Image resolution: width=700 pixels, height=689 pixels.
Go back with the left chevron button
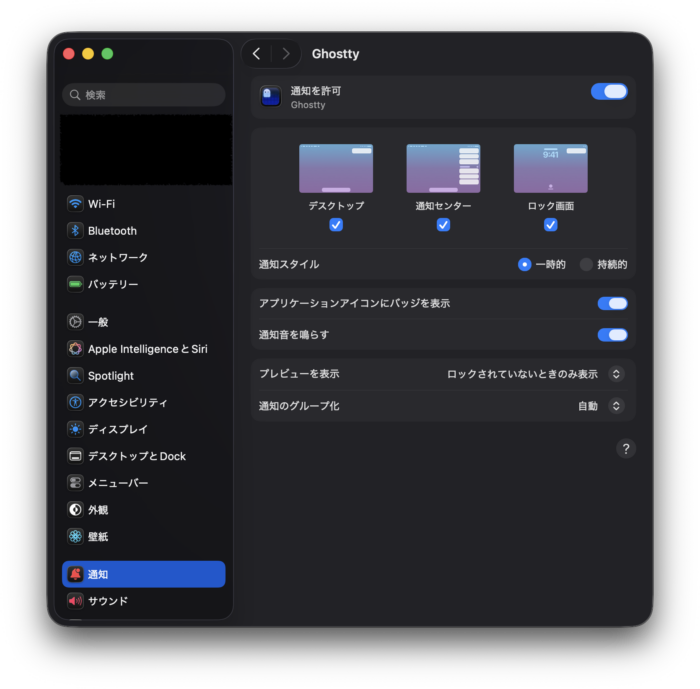257,54
